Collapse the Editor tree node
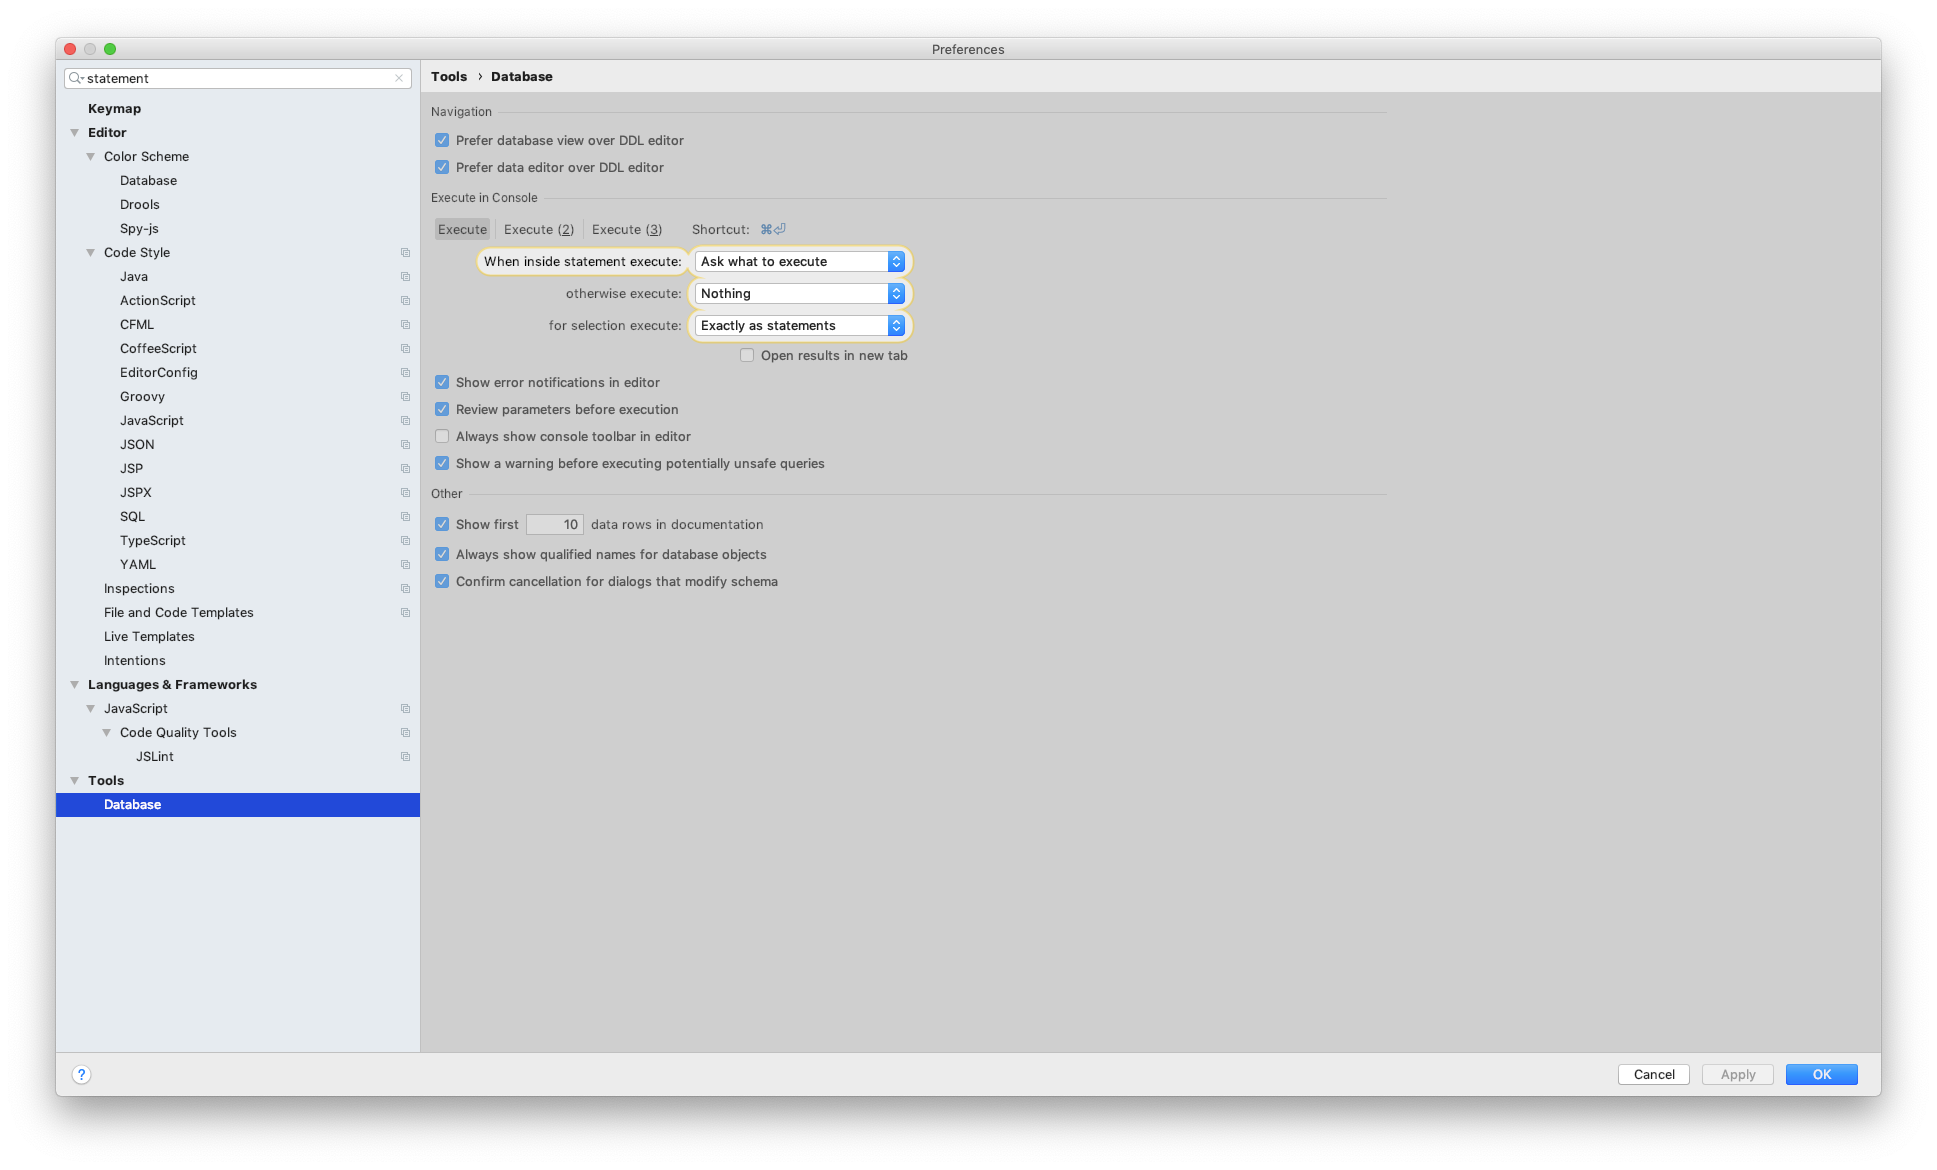1937x1170 pixels. point(75,133)
